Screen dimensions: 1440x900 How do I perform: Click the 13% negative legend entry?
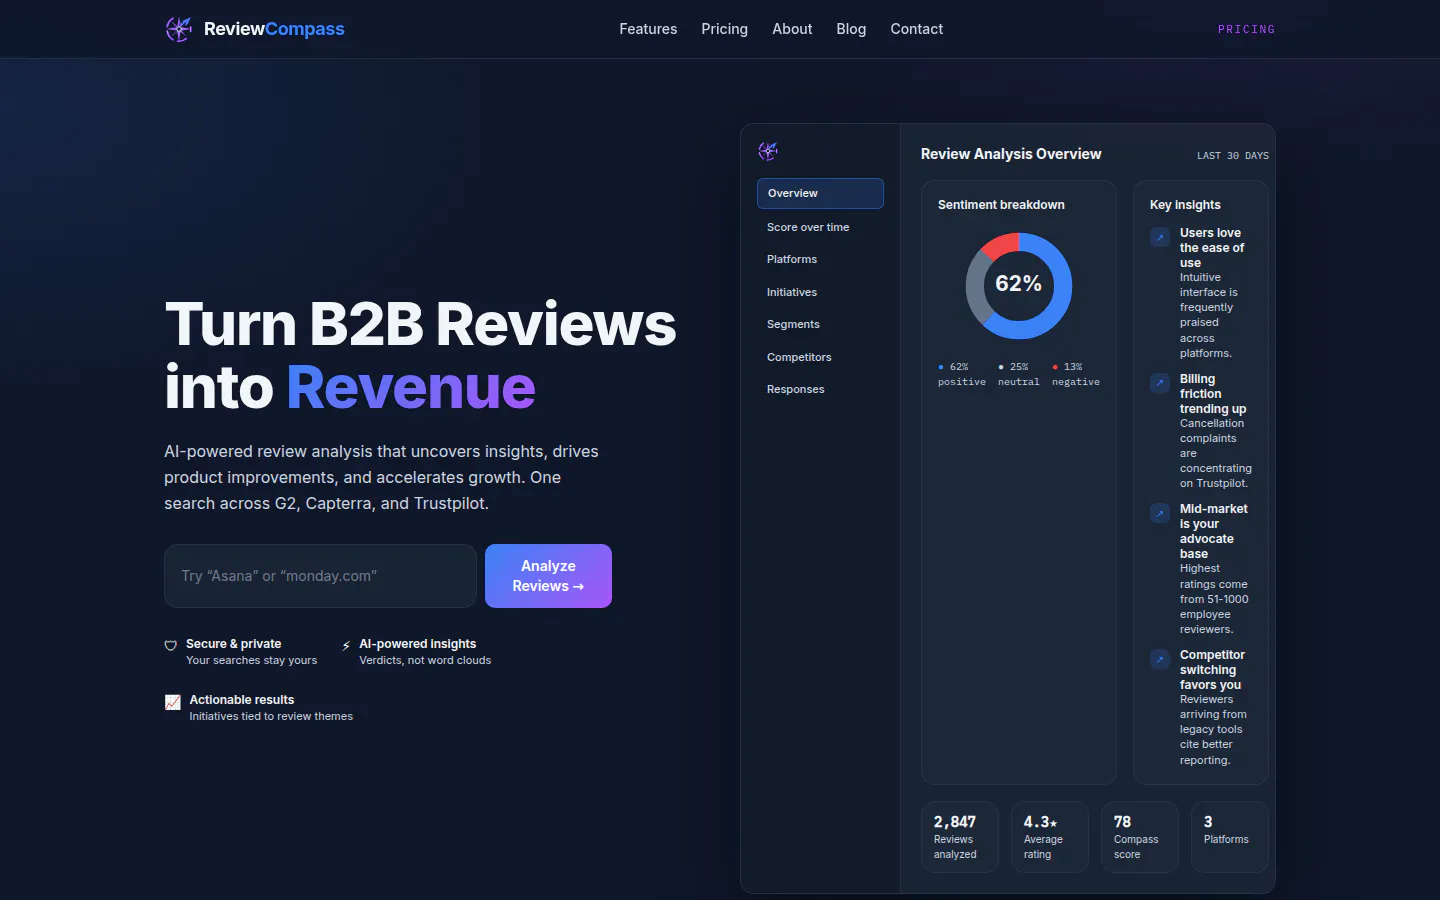coord(1076,374)
